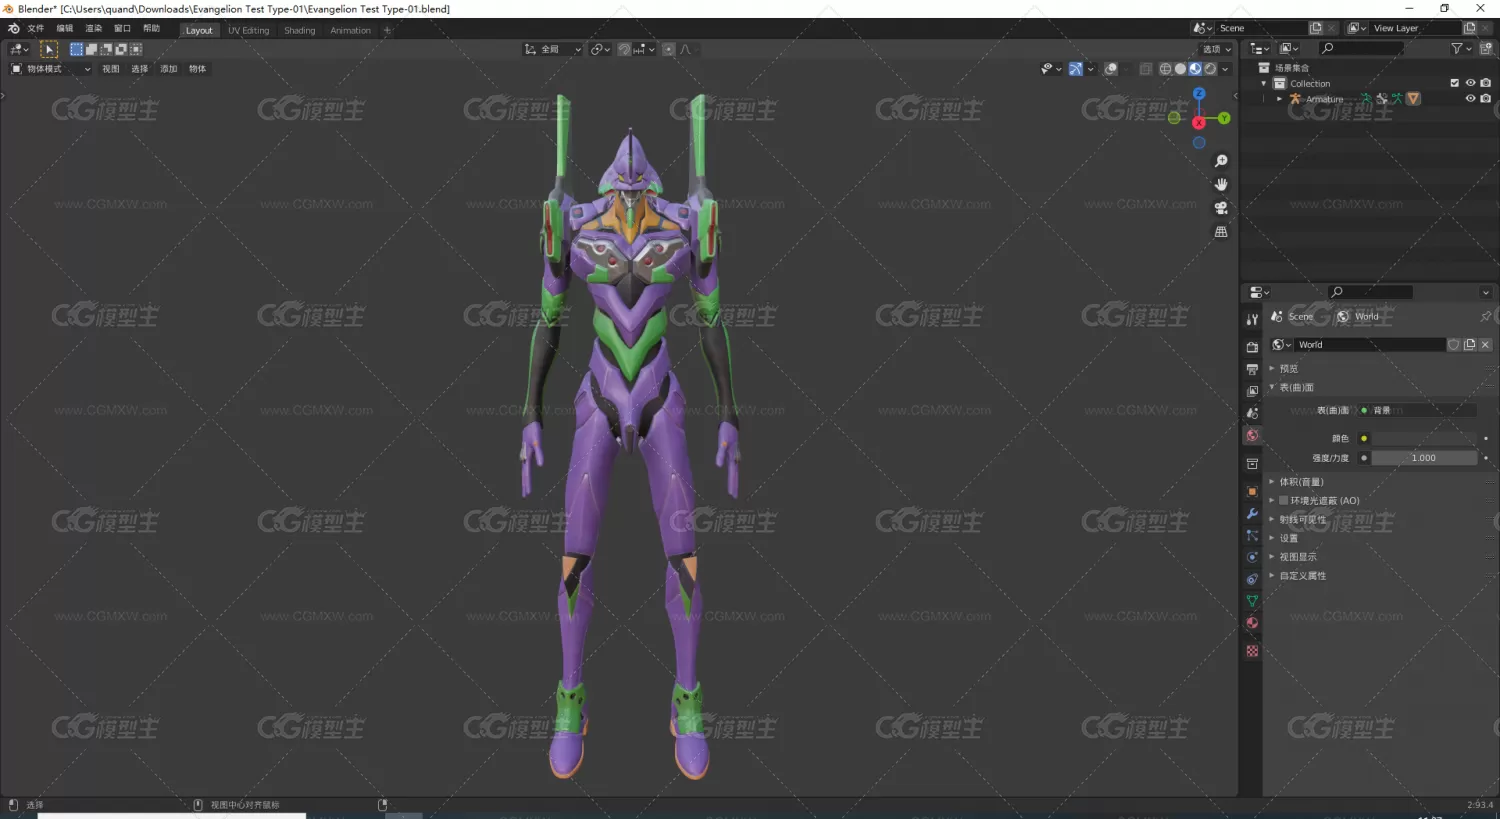
Task: Toggle the X-ray display button
Action: coord(1146,69)
